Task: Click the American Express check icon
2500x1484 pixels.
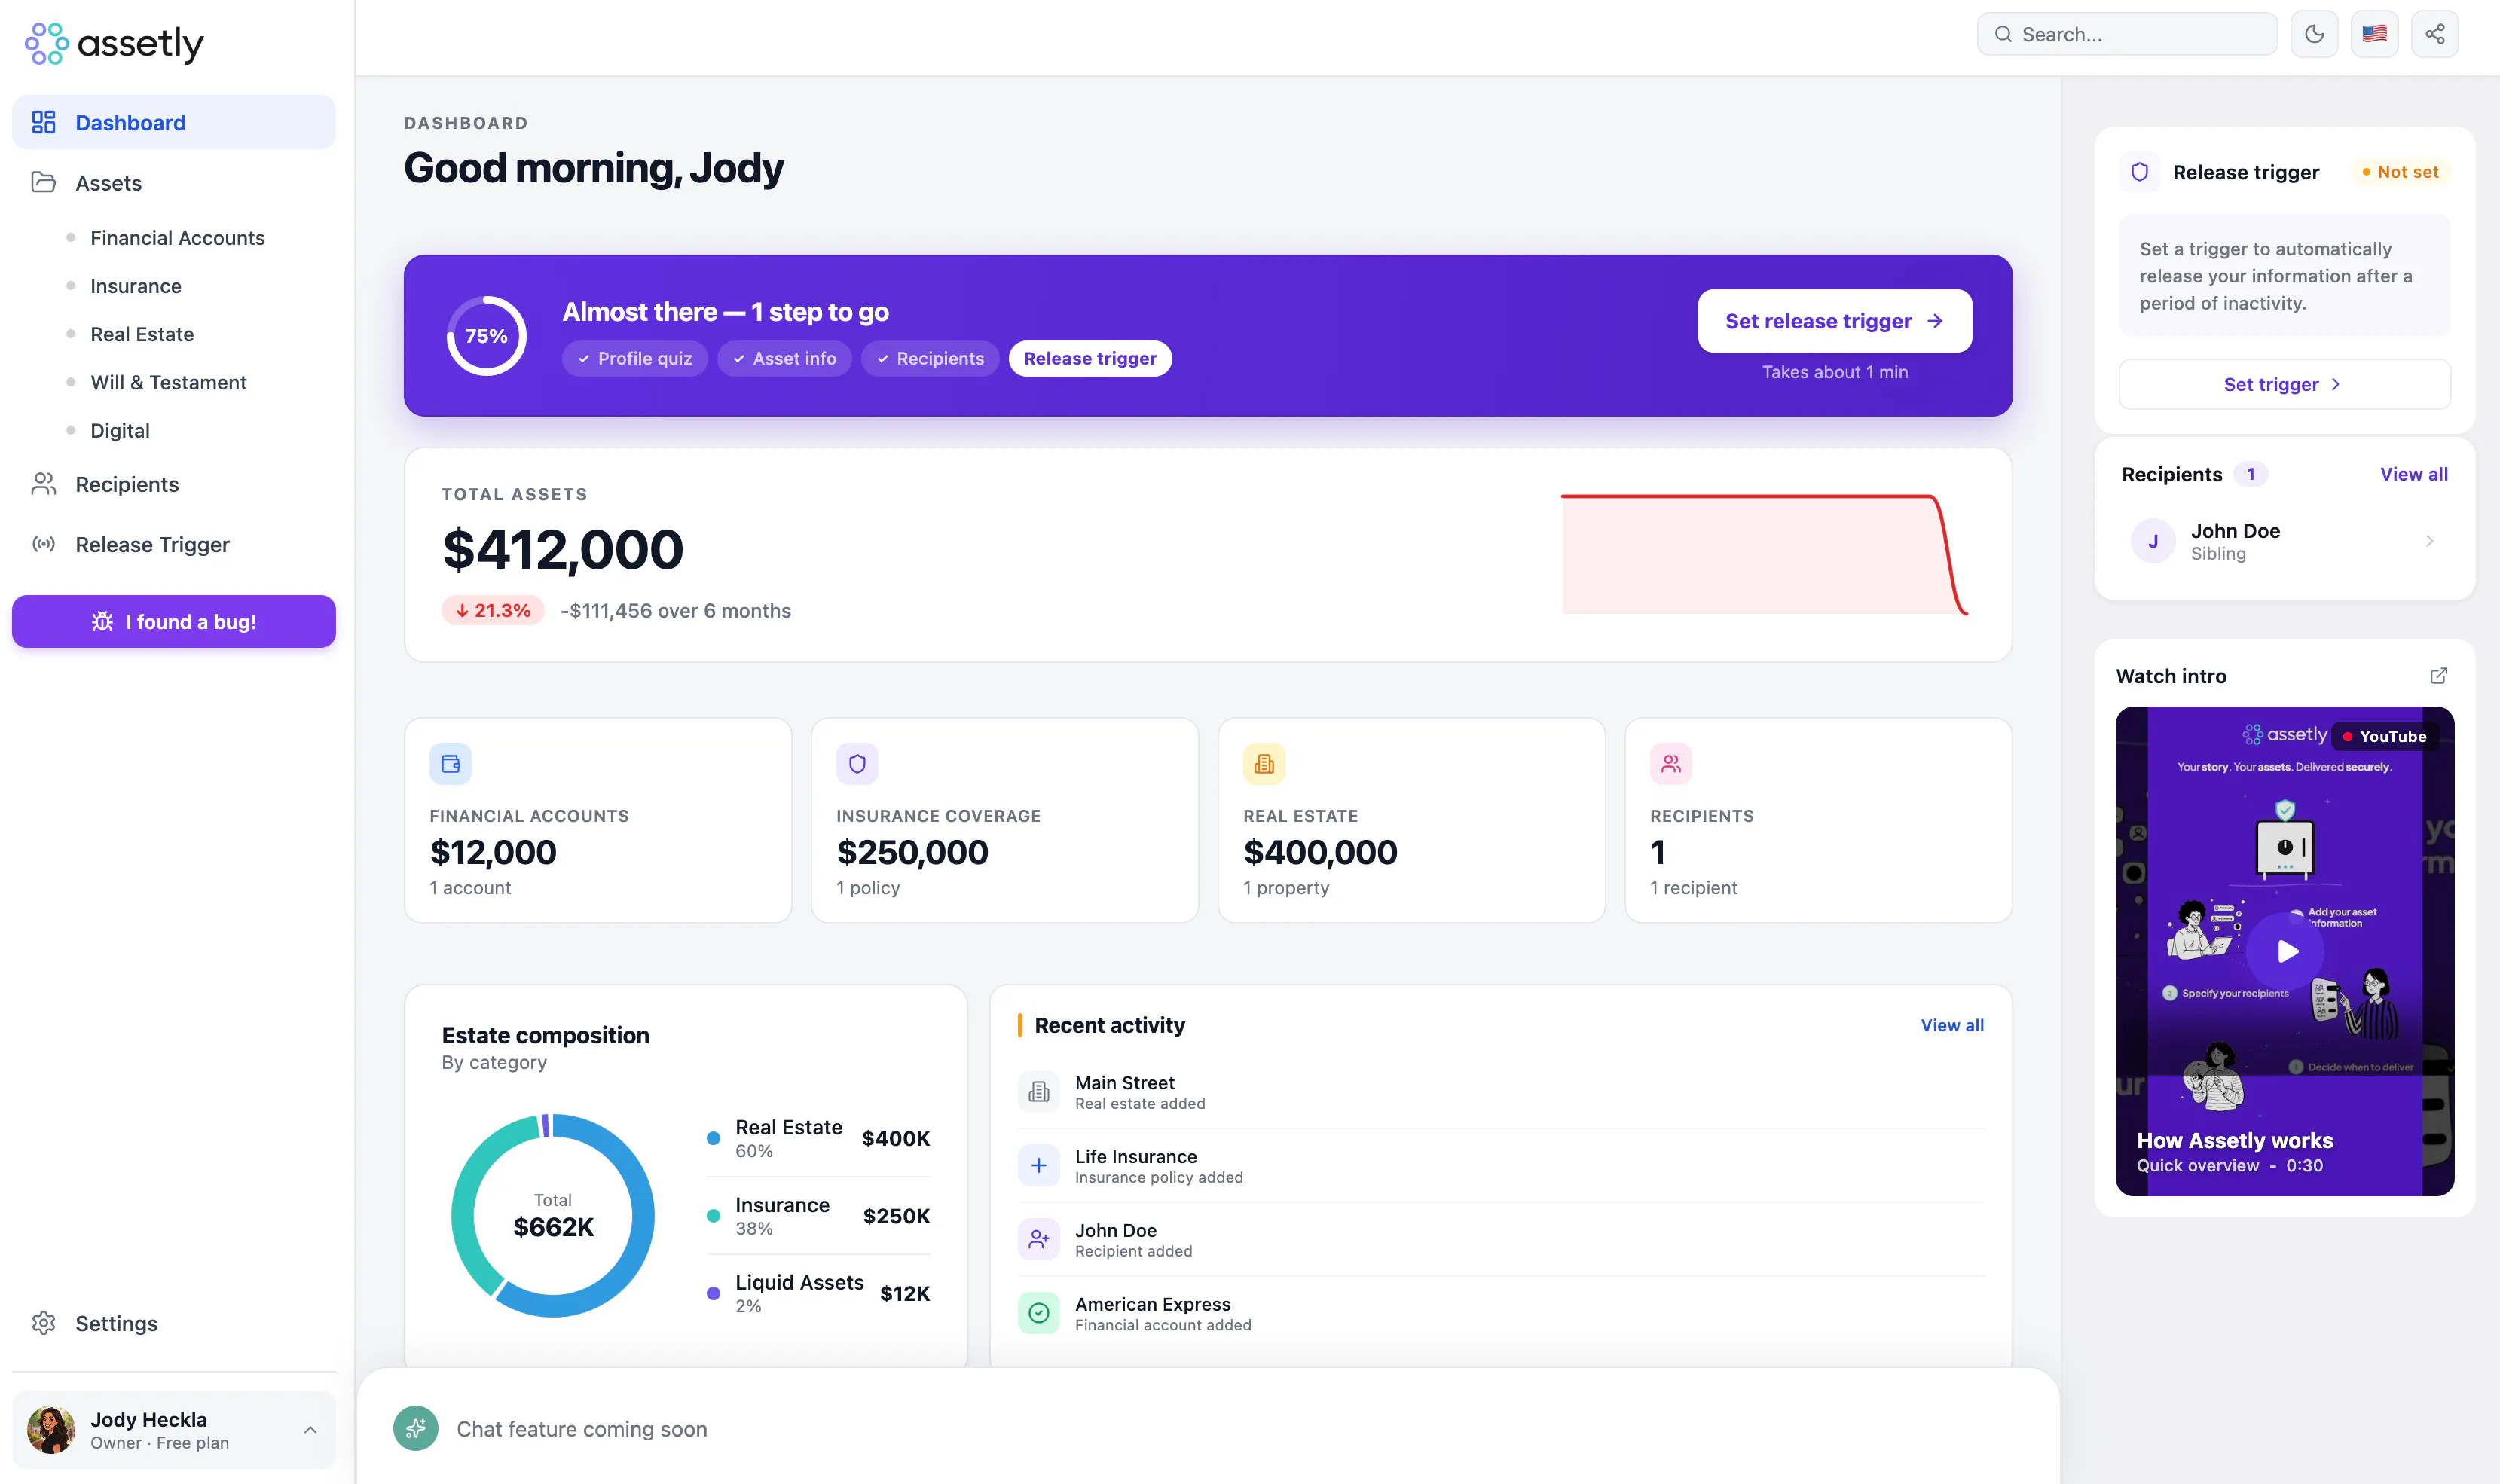Action: pos(1039,1313)
